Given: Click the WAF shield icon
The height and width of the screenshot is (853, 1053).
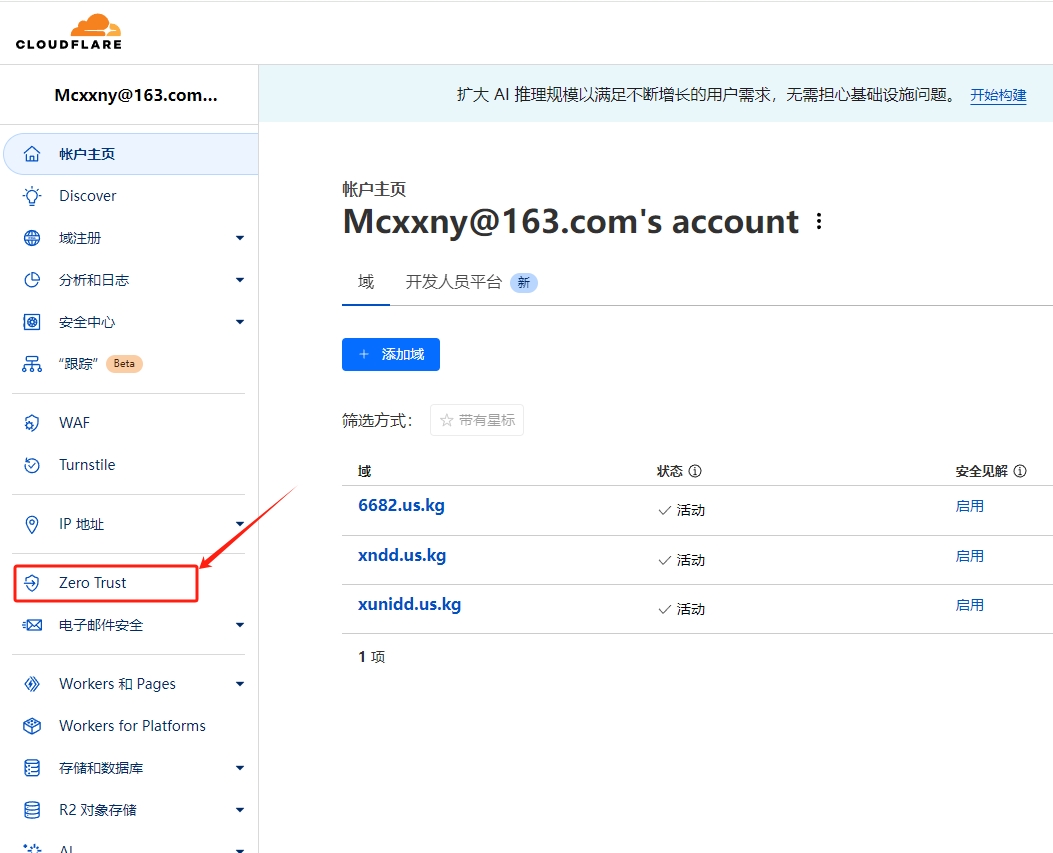Looking at the screenshot, I should click(x=32, y=423).
